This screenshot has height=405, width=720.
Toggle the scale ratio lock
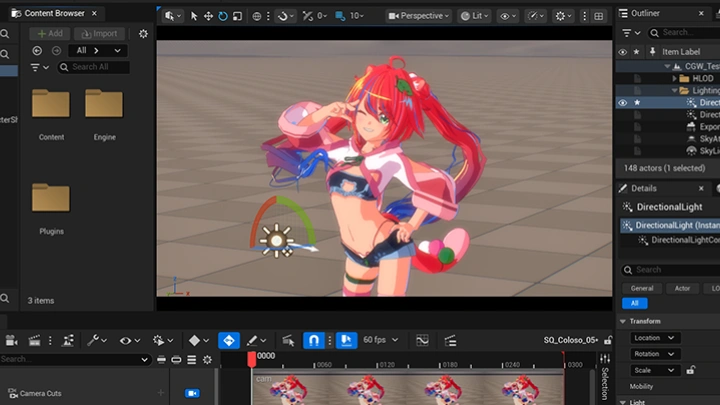pos(691,370)
